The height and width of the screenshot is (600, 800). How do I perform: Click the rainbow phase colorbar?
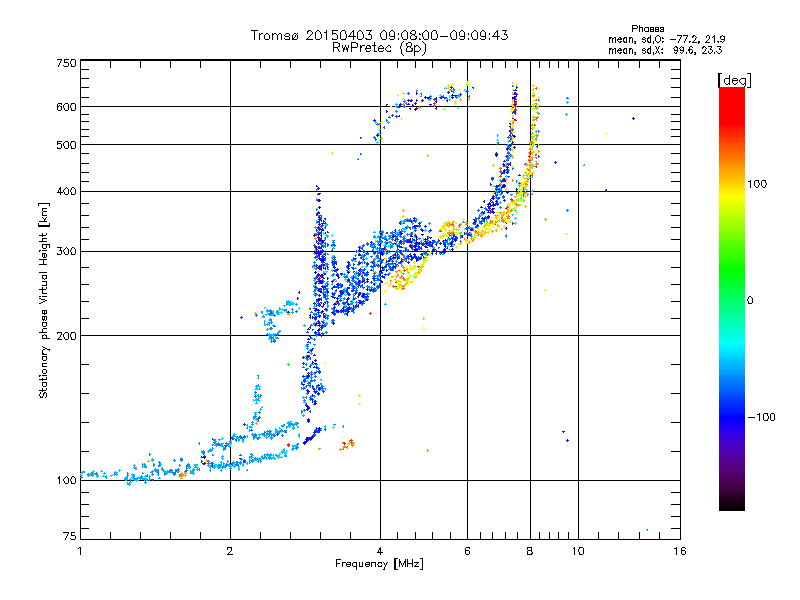732,298
